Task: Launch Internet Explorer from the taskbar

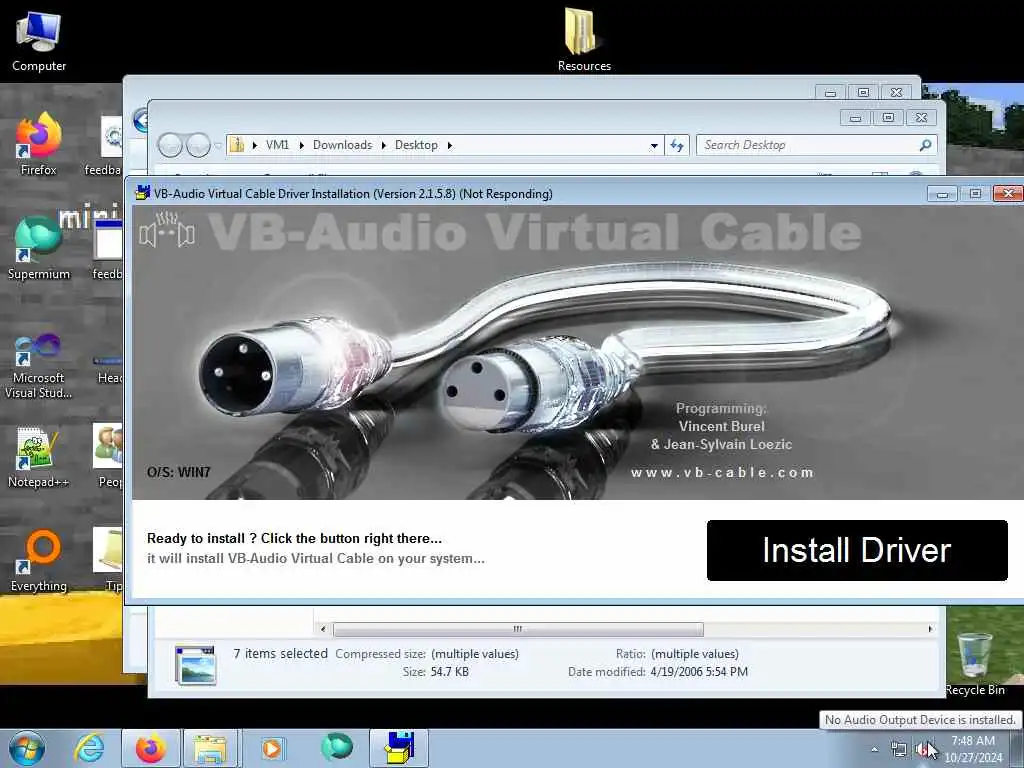Action: click(89, 748)
